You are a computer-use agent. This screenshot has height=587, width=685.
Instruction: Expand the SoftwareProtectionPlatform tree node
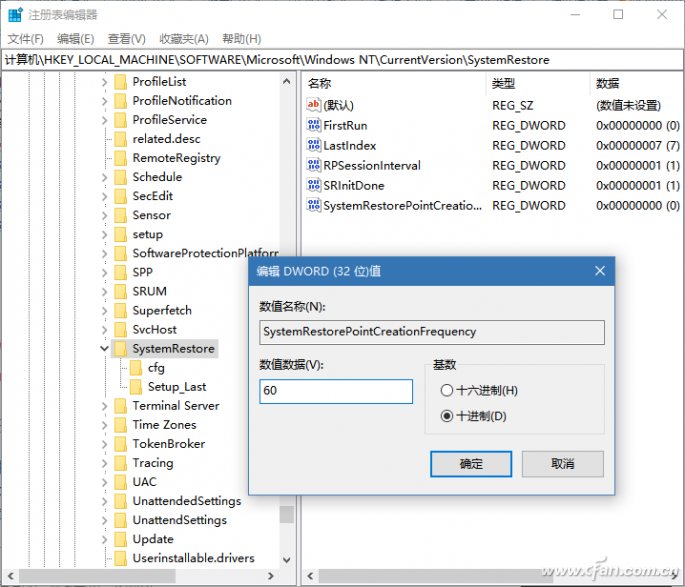pos(104,254)
